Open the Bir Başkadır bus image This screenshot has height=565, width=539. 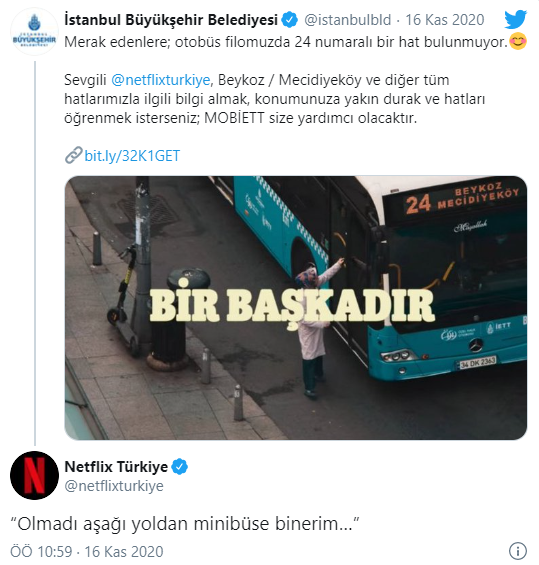coord(296,308)
